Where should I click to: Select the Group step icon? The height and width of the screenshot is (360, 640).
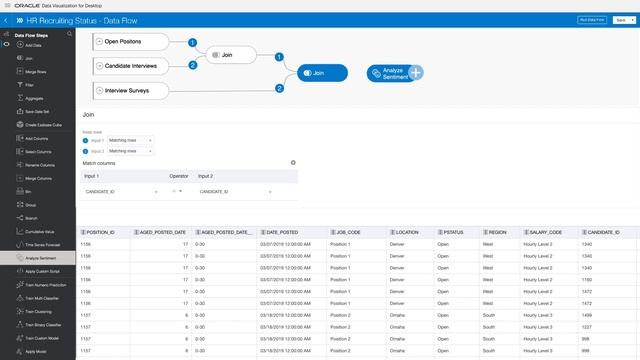tap(20, 204)
